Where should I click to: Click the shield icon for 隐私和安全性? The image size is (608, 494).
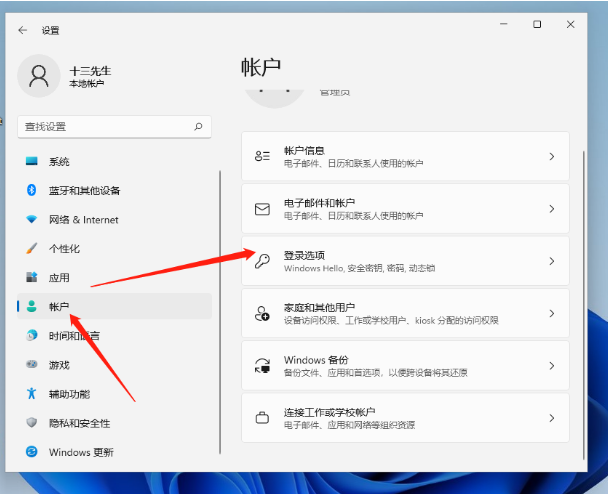point(31,423)
